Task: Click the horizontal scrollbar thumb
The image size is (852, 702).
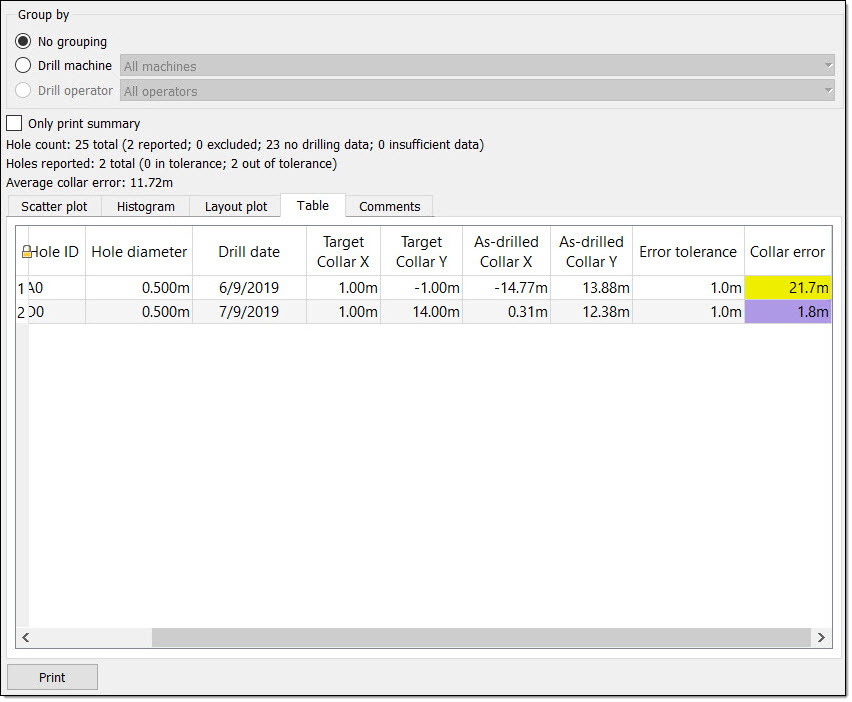Action: (x=481, y=637)
